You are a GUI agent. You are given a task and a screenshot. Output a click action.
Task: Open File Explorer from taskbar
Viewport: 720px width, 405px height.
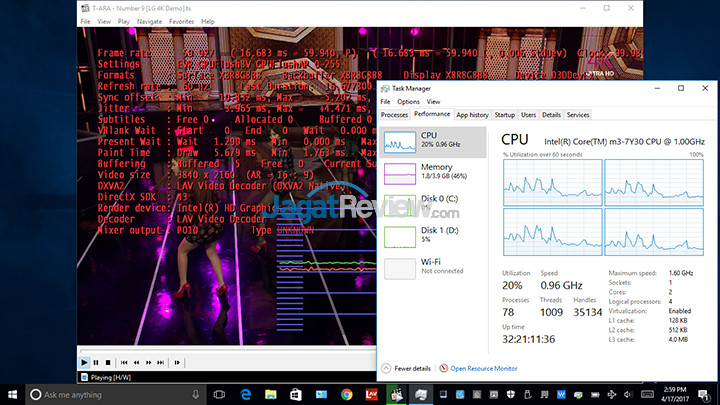coord(270,394)
